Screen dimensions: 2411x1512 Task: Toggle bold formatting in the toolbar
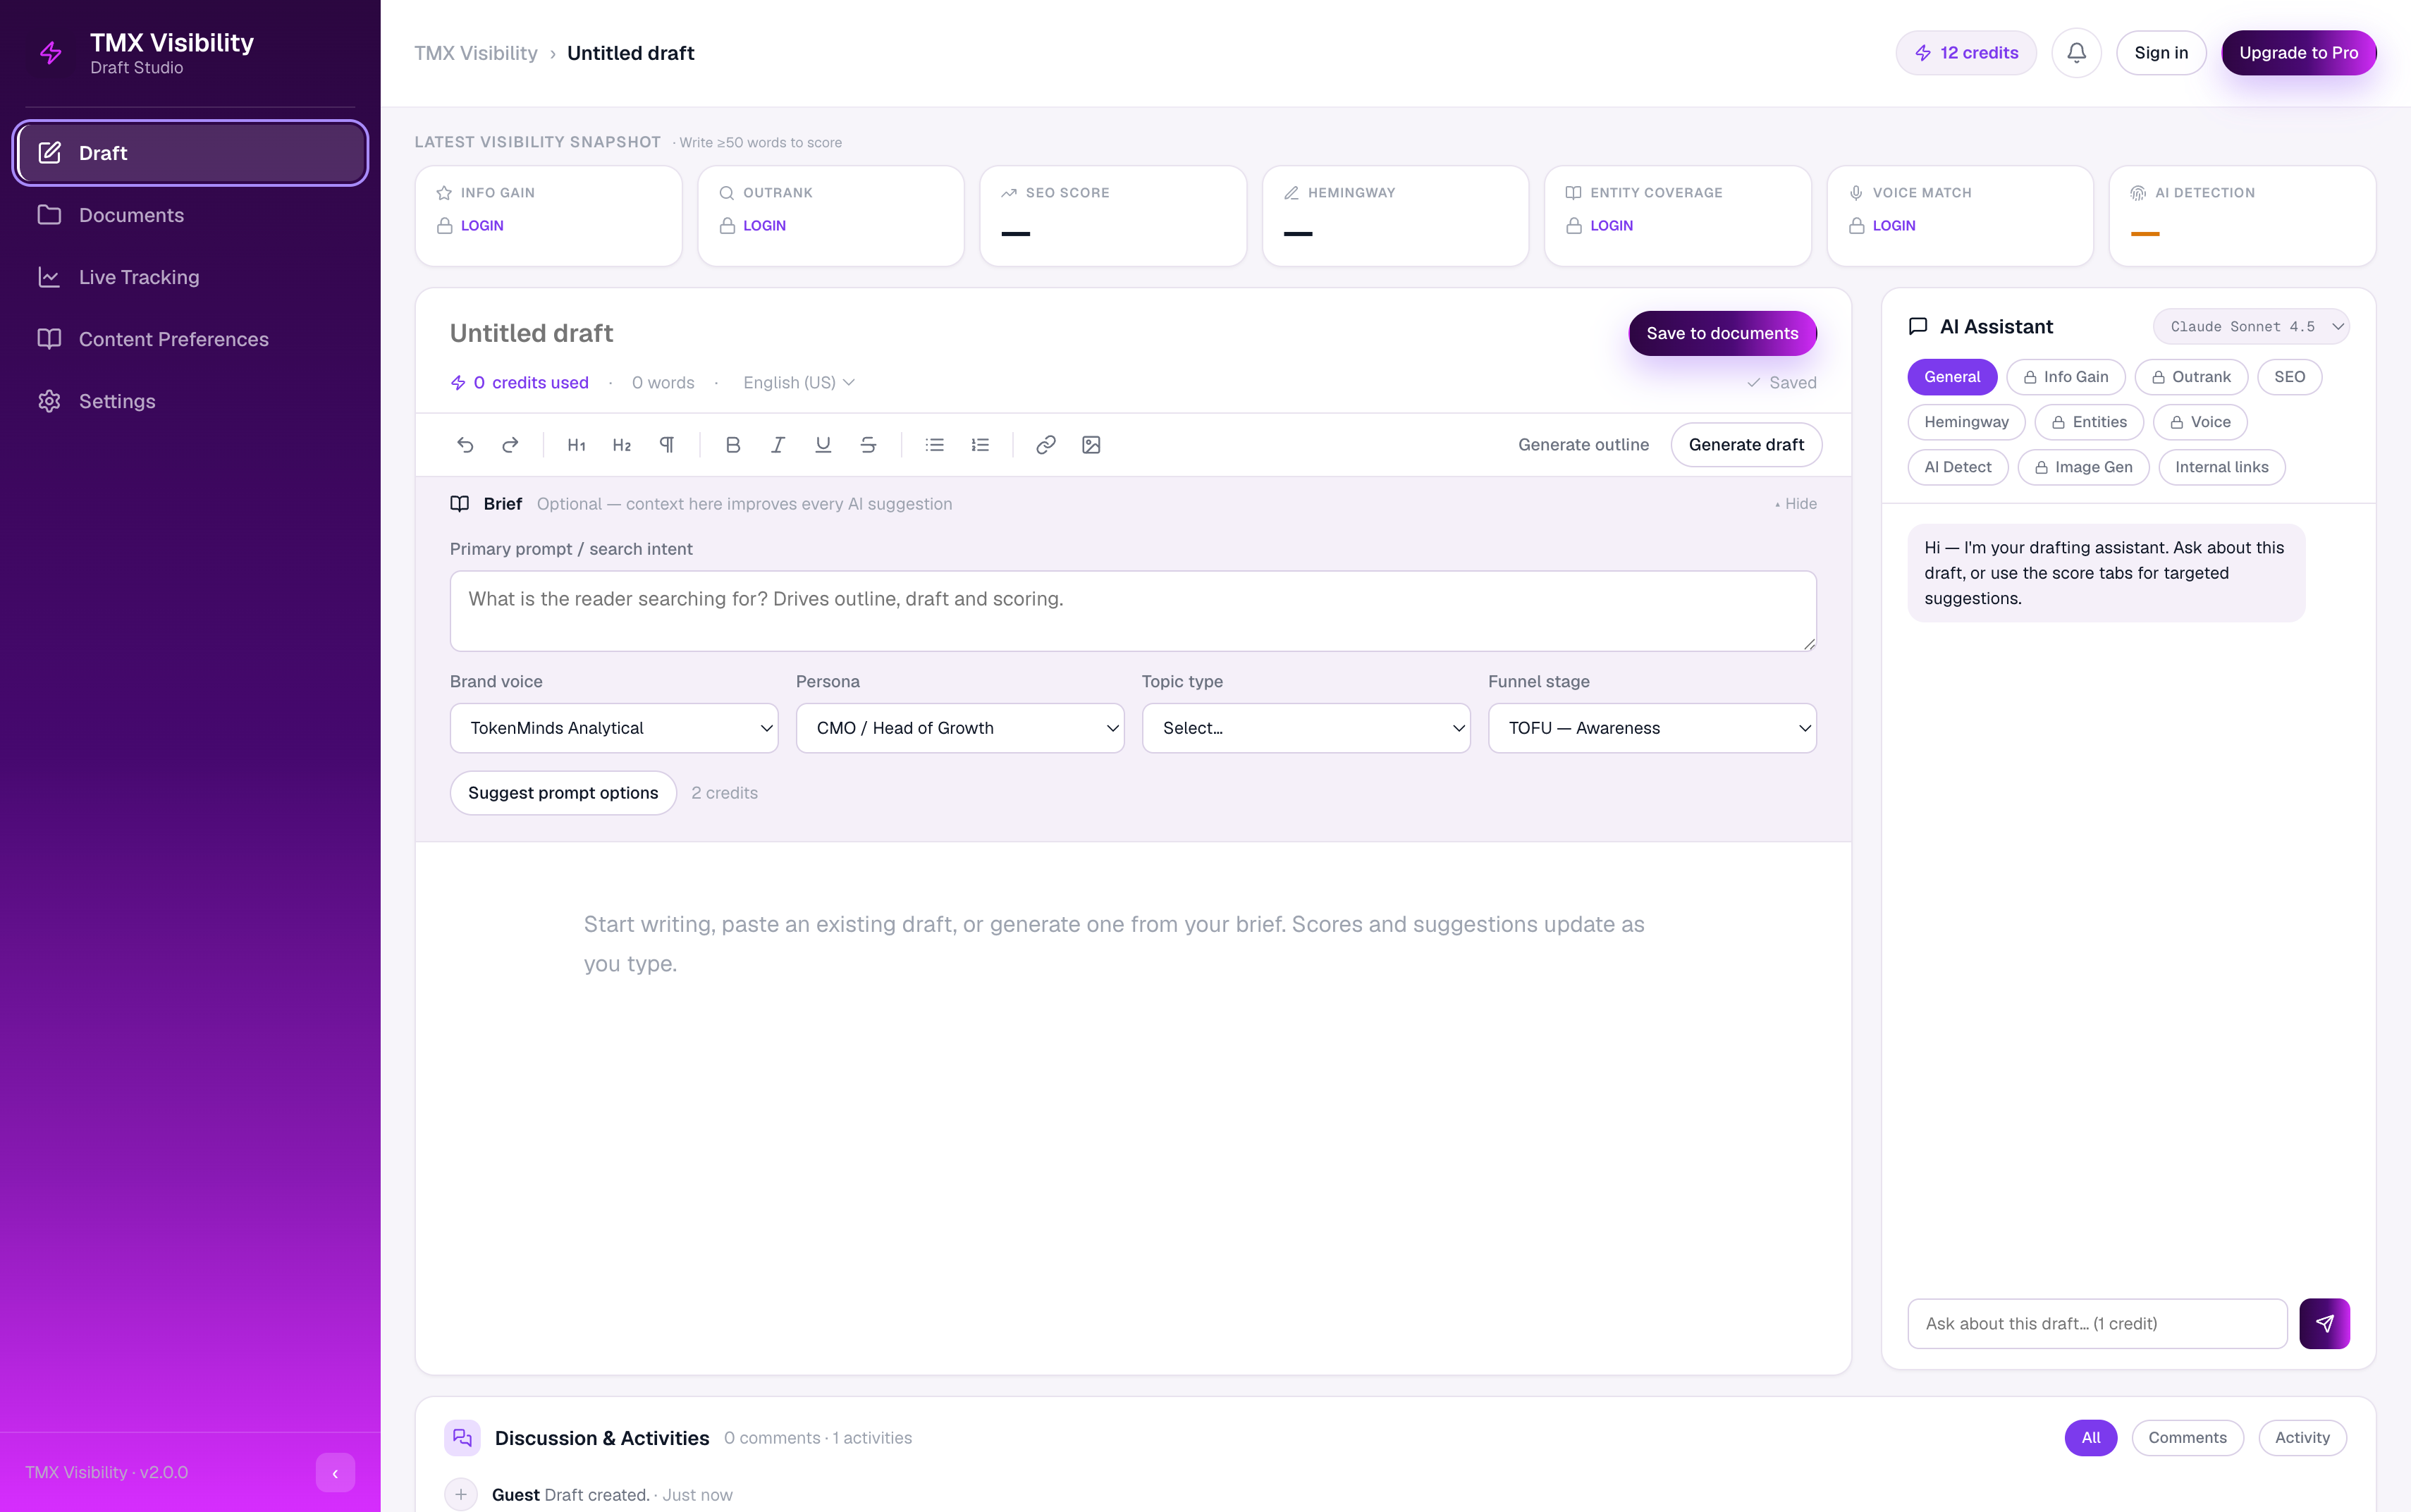point(733,445)
